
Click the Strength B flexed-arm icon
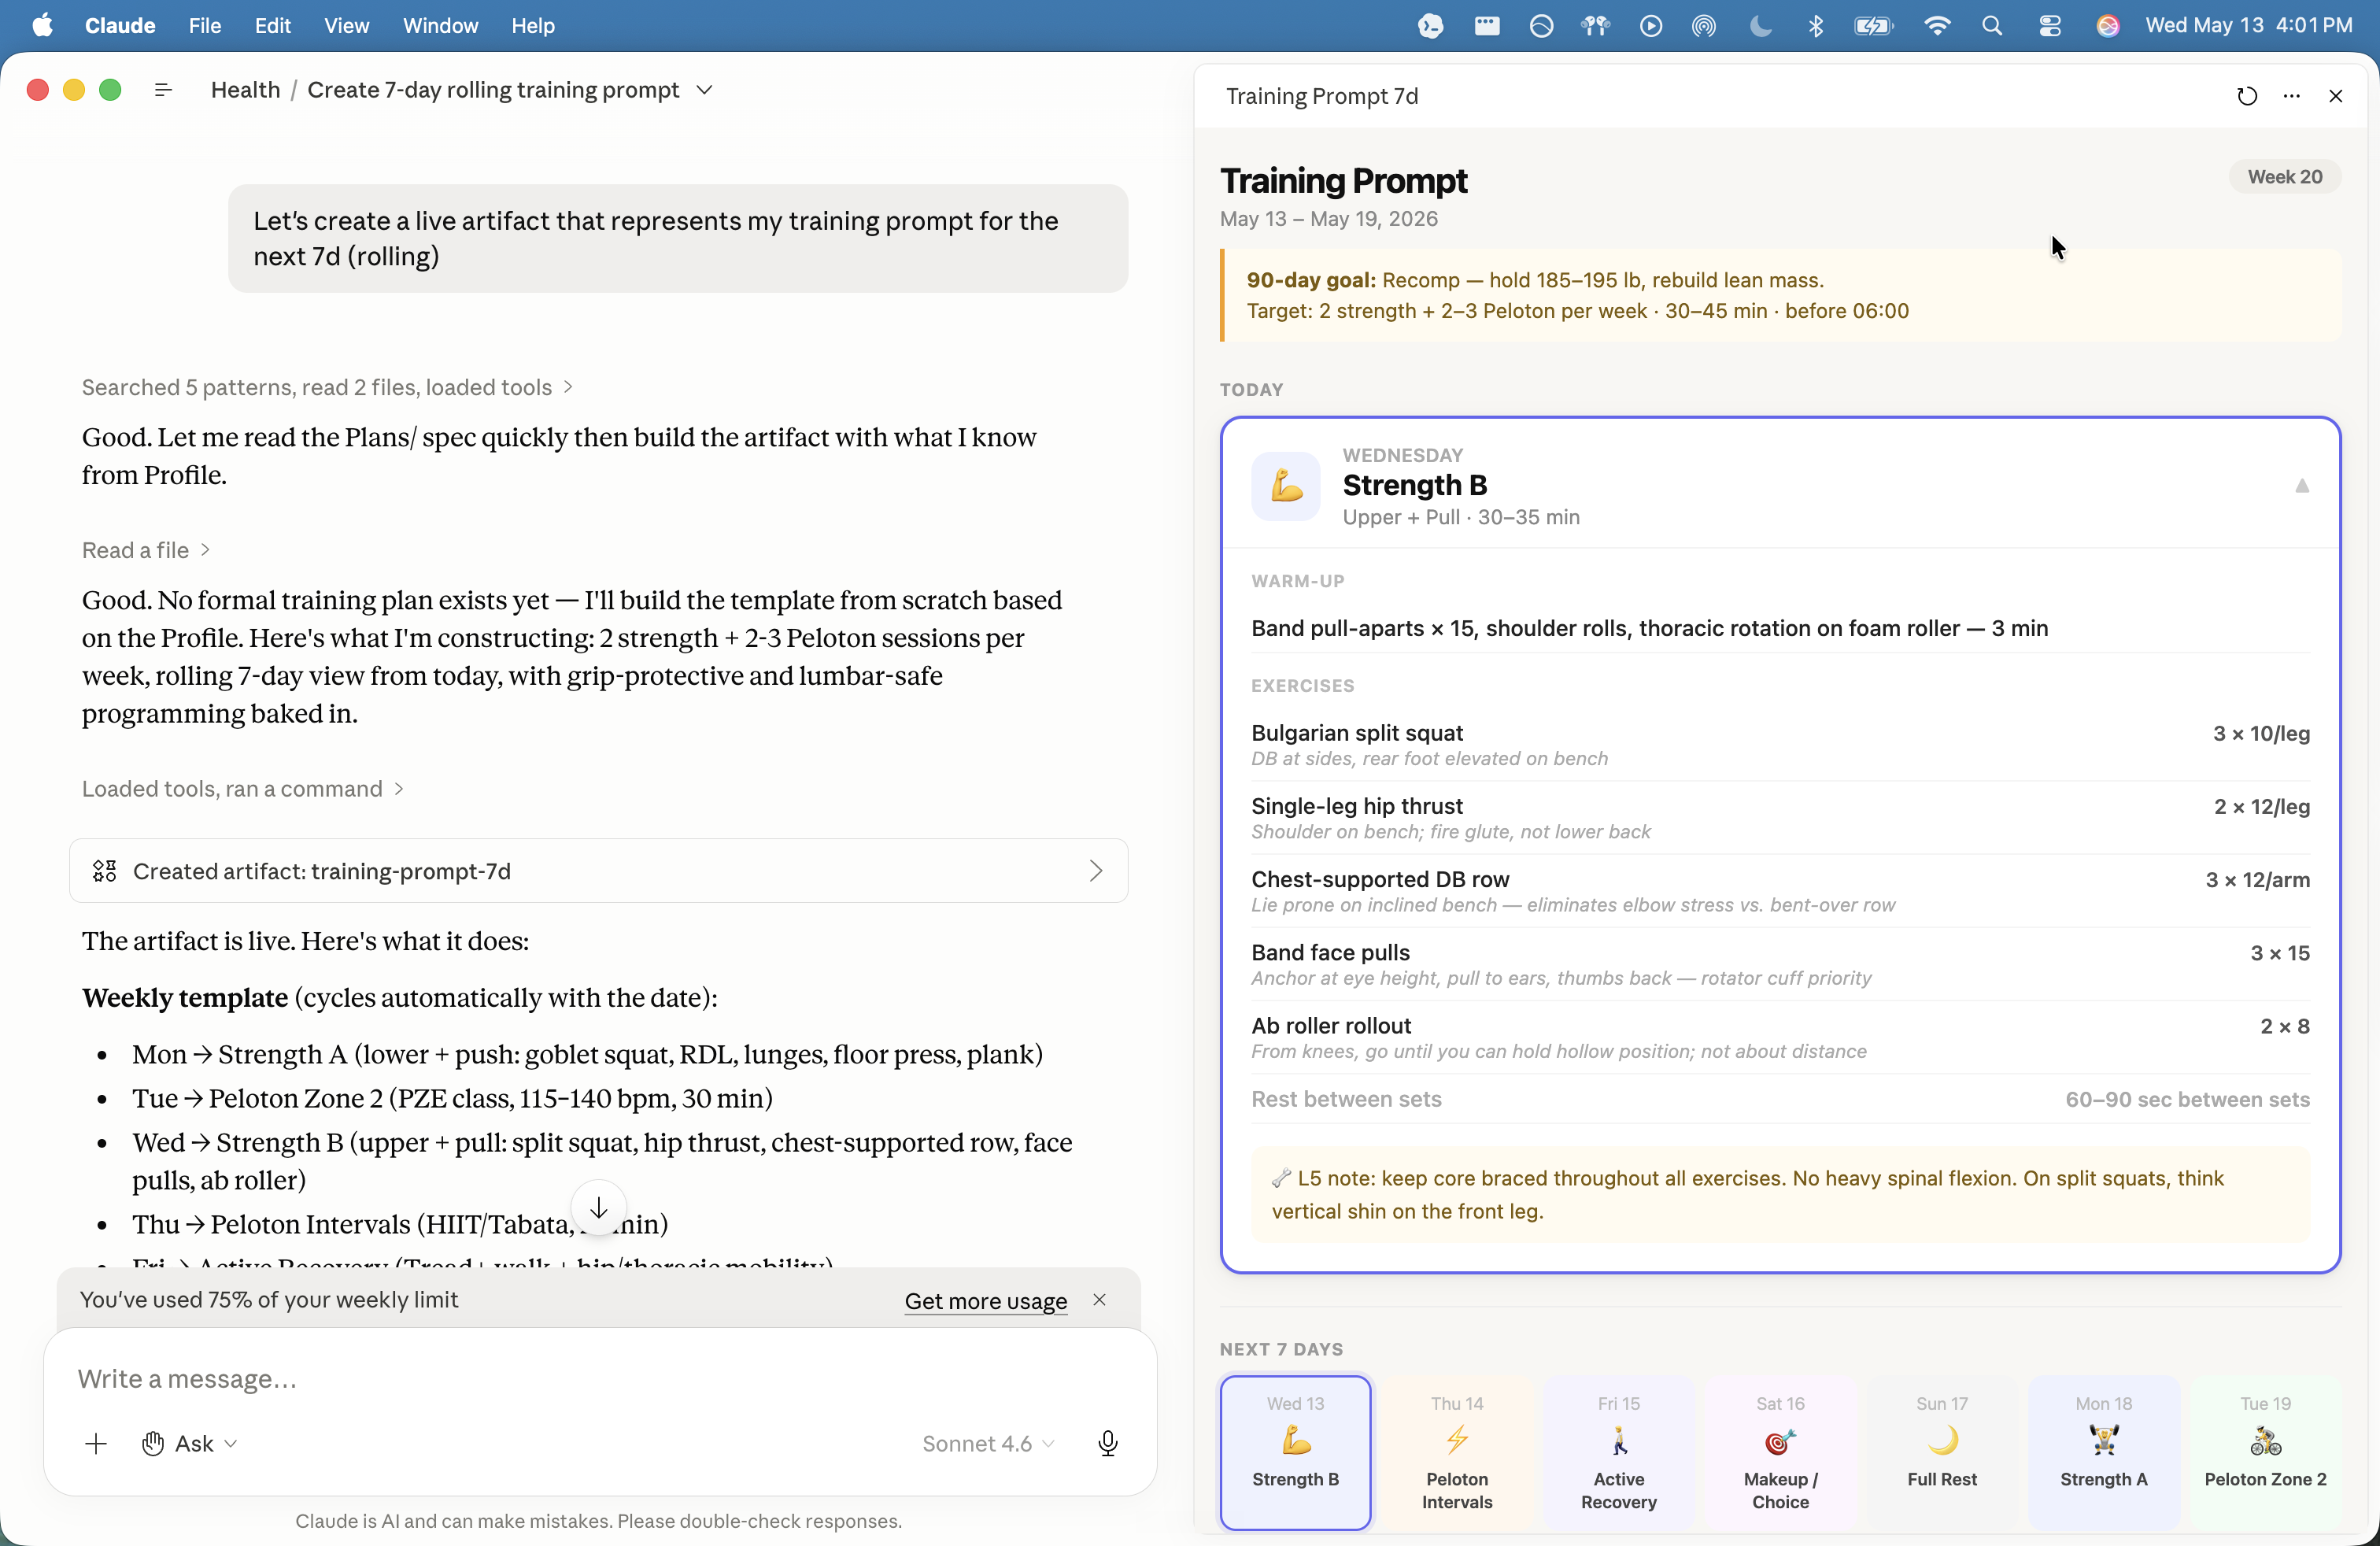(1286, 486)
